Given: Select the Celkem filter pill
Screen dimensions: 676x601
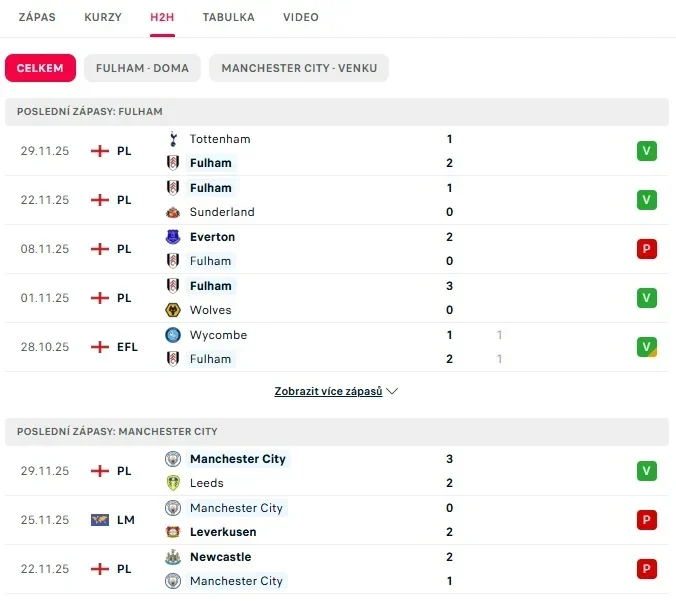Looking at the screenshot, I should [x=40, y=68].
